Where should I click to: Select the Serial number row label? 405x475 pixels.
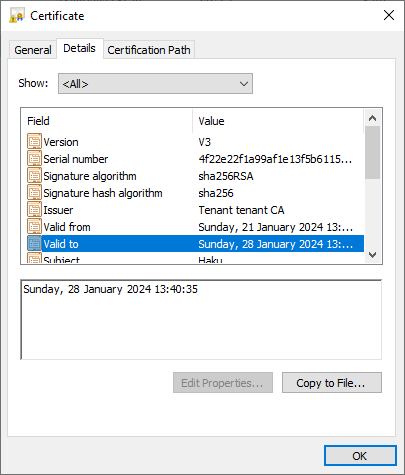click(76, 159)
